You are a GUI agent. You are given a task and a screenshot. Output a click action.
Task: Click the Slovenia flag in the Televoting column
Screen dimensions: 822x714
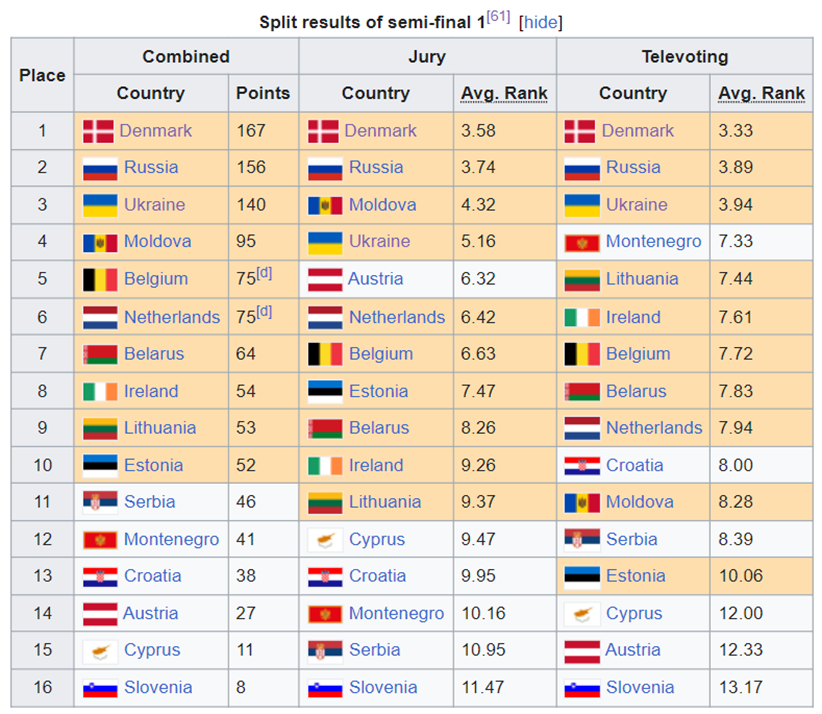pos(582,688)
